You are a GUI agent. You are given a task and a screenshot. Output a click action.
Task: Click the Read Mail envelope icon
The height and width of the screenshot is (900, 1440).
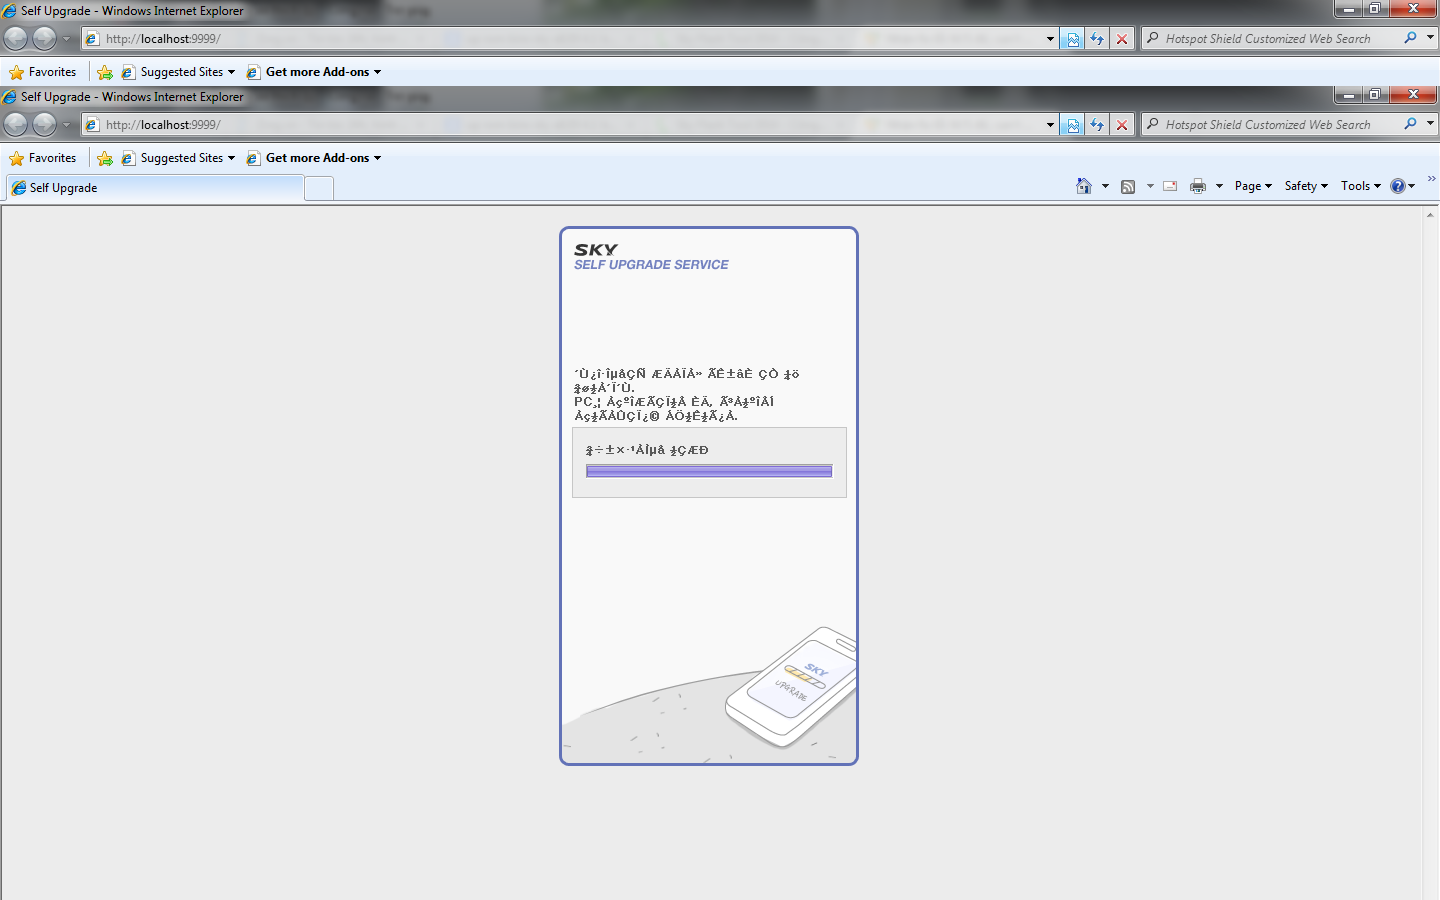click(1170, 186)
